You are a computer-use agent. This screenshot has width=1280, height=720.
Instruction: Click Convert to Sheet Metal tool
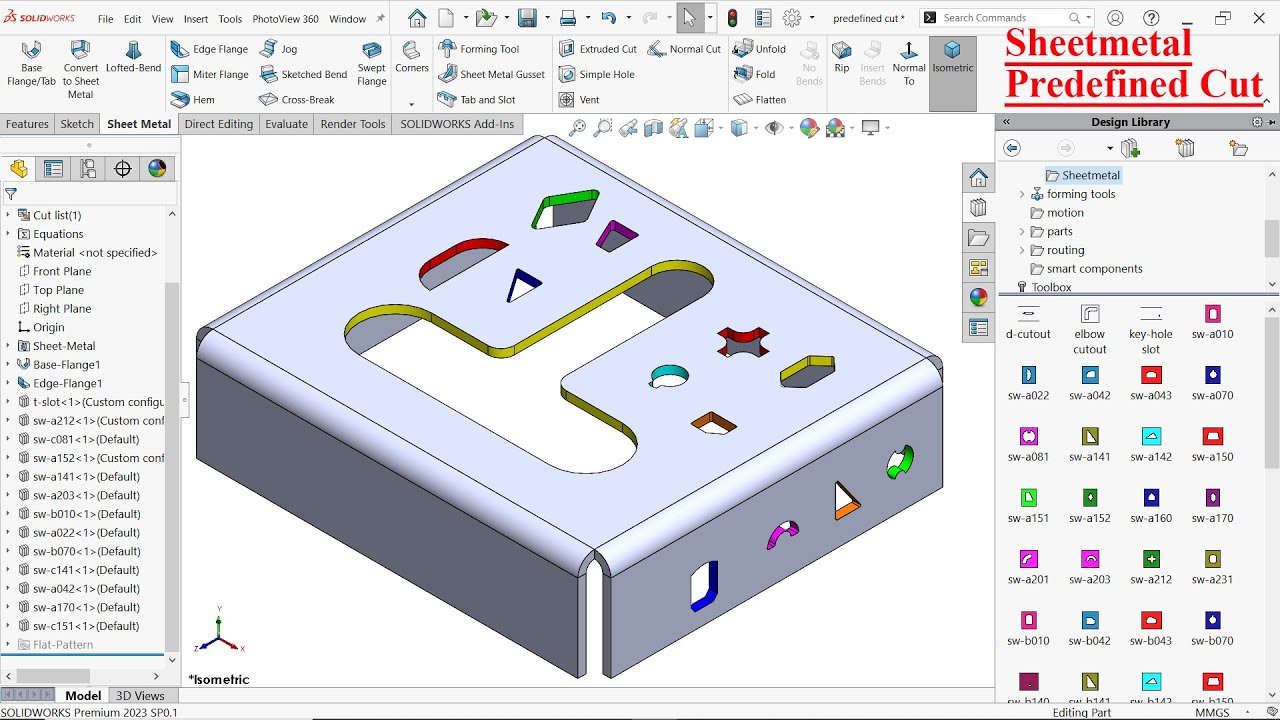[x=81, y=69]
